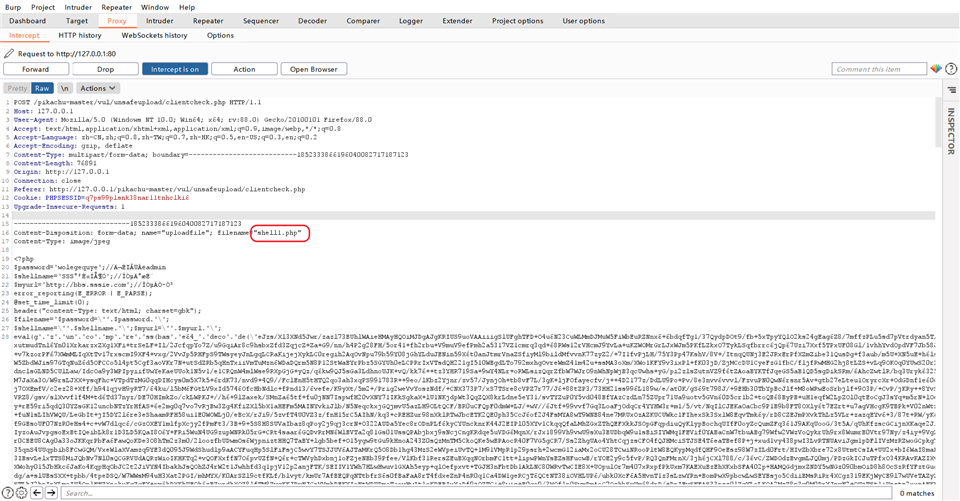The image size is (960, 501).
Task: Open the HTTP history sub-tab
Action: (x=80, y=36)
